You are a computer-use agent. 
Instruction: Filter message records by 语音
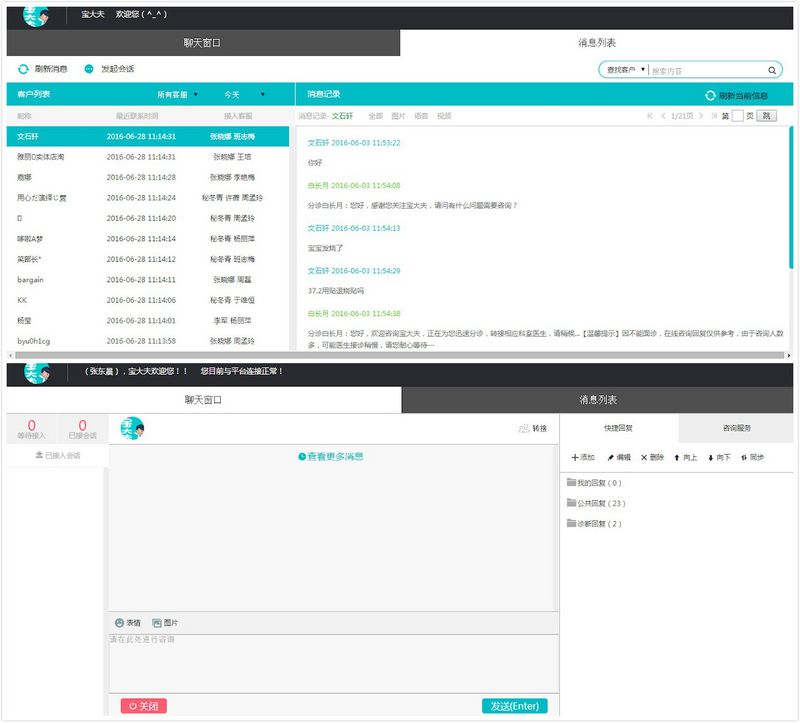pyautogui.click(x=421, y=116)
